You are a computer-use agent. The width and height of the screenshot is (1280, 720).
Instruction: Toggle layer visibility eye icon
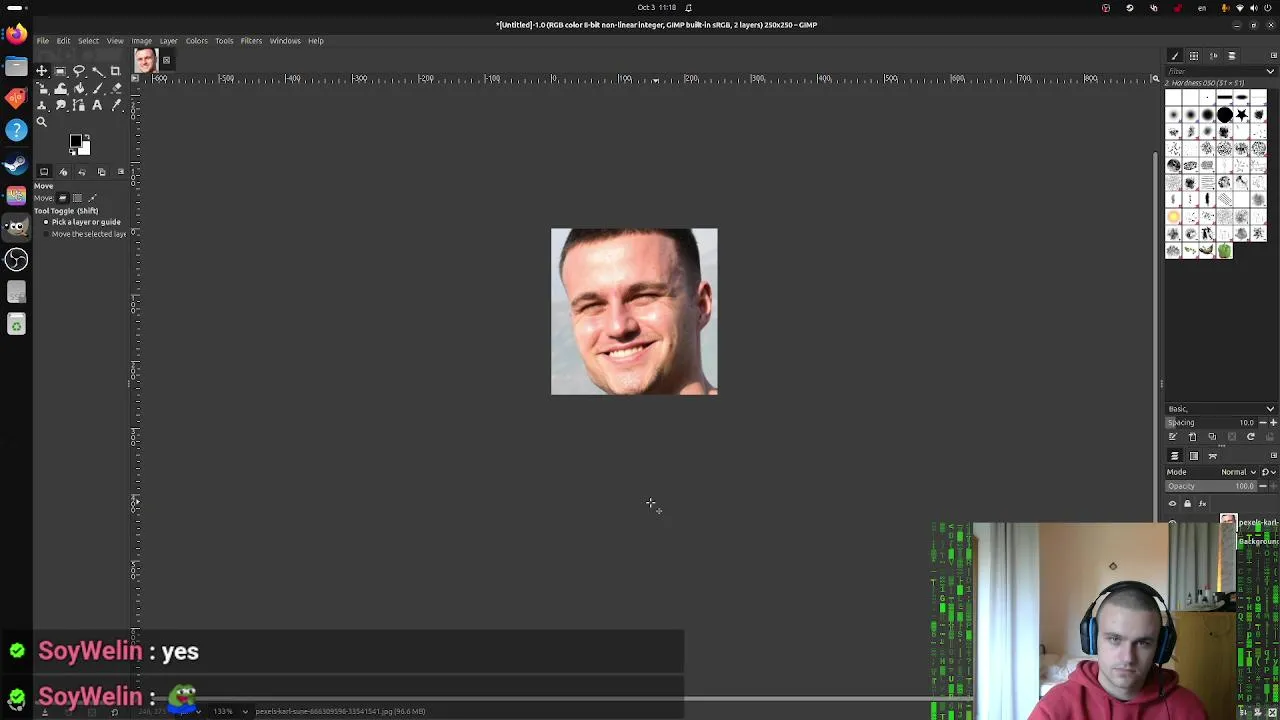(1172, 504)
